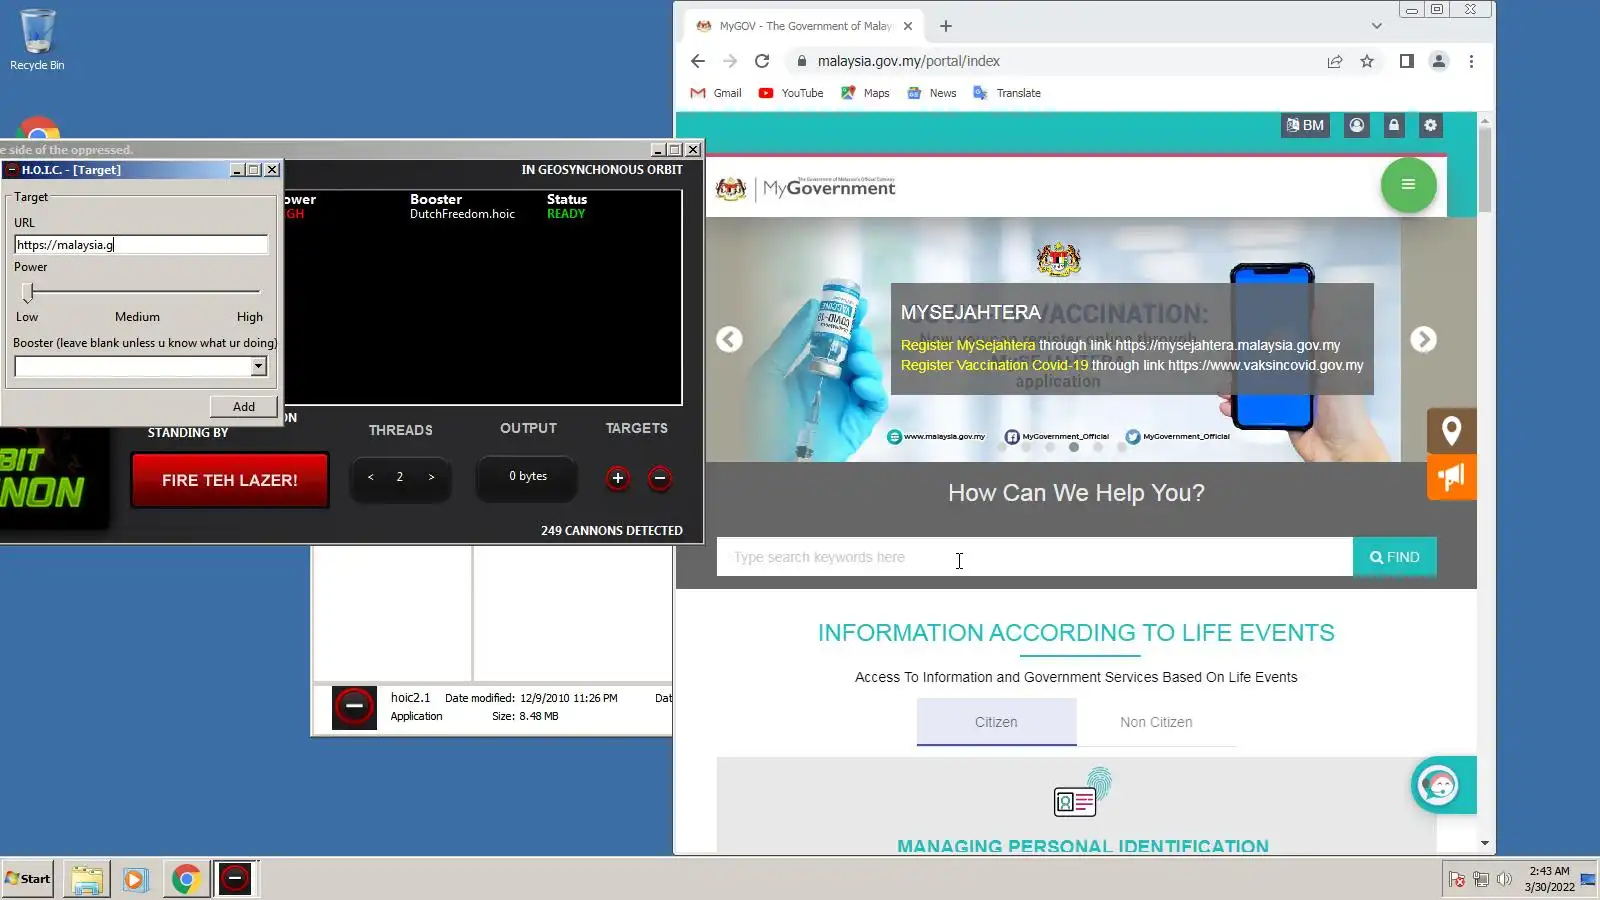Decrease threads with left arrow

coord(371,477)
